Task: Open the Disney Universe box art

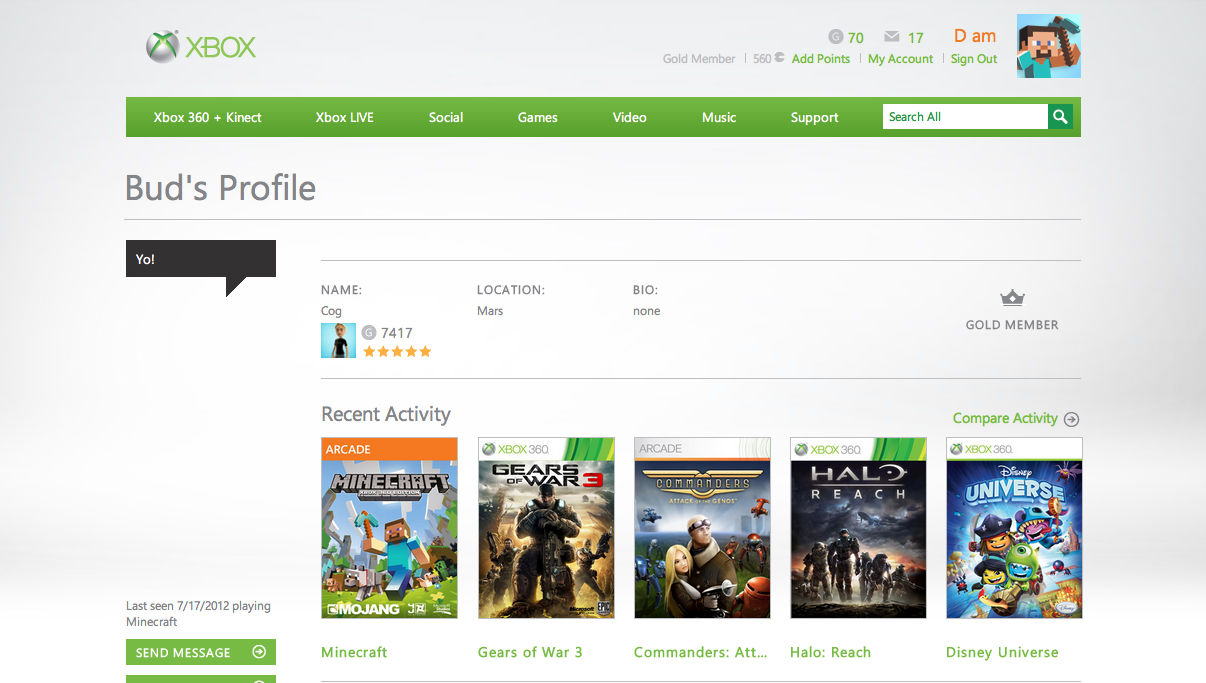Action: click(1014, 528)
